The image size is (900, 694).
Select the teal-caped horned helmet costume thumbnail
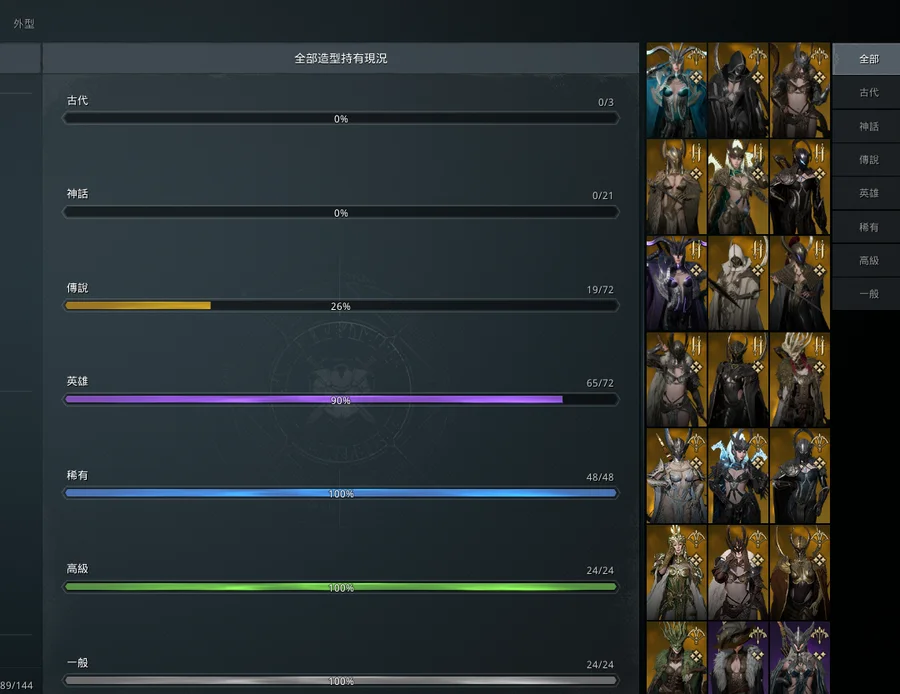[x=676, y=91]
